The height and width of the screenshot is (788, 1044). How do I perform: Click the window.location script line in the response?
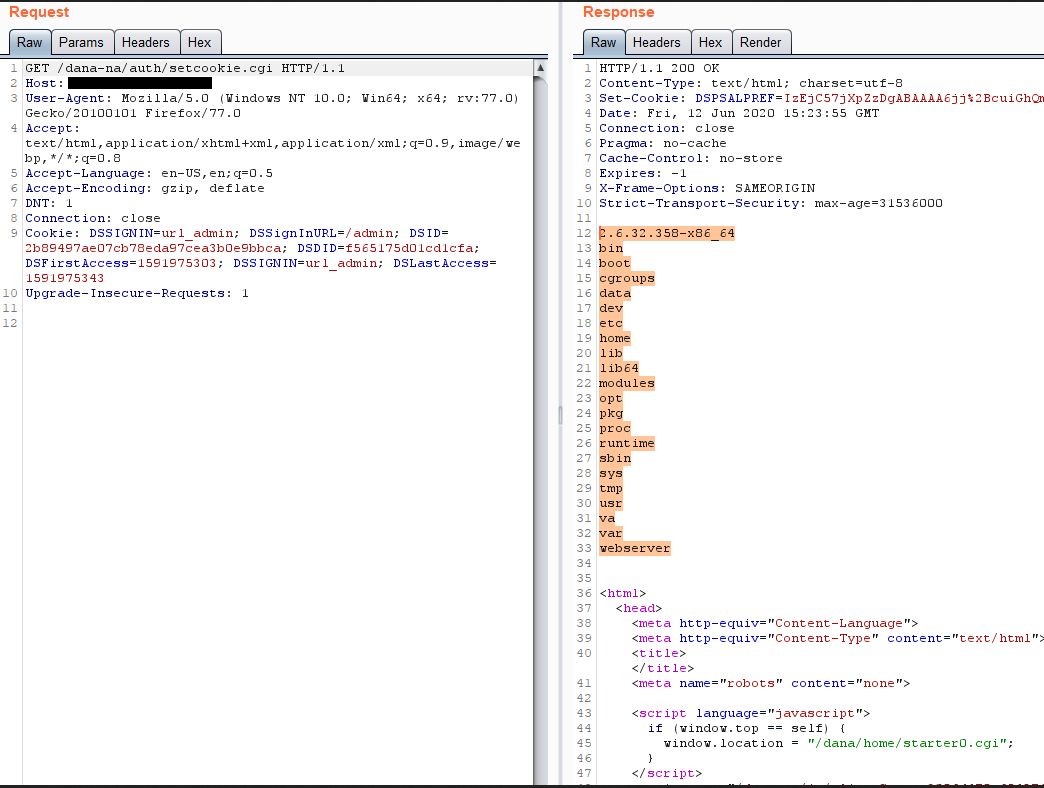[x=838, y=743]
